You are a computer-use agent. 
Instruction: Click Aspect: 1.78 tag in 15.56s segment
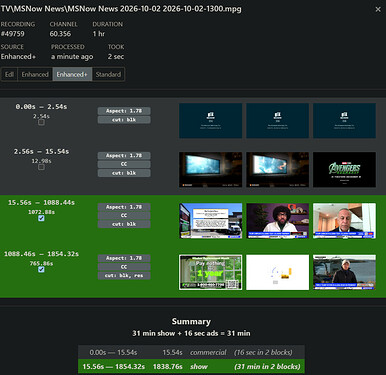point(124,207)
